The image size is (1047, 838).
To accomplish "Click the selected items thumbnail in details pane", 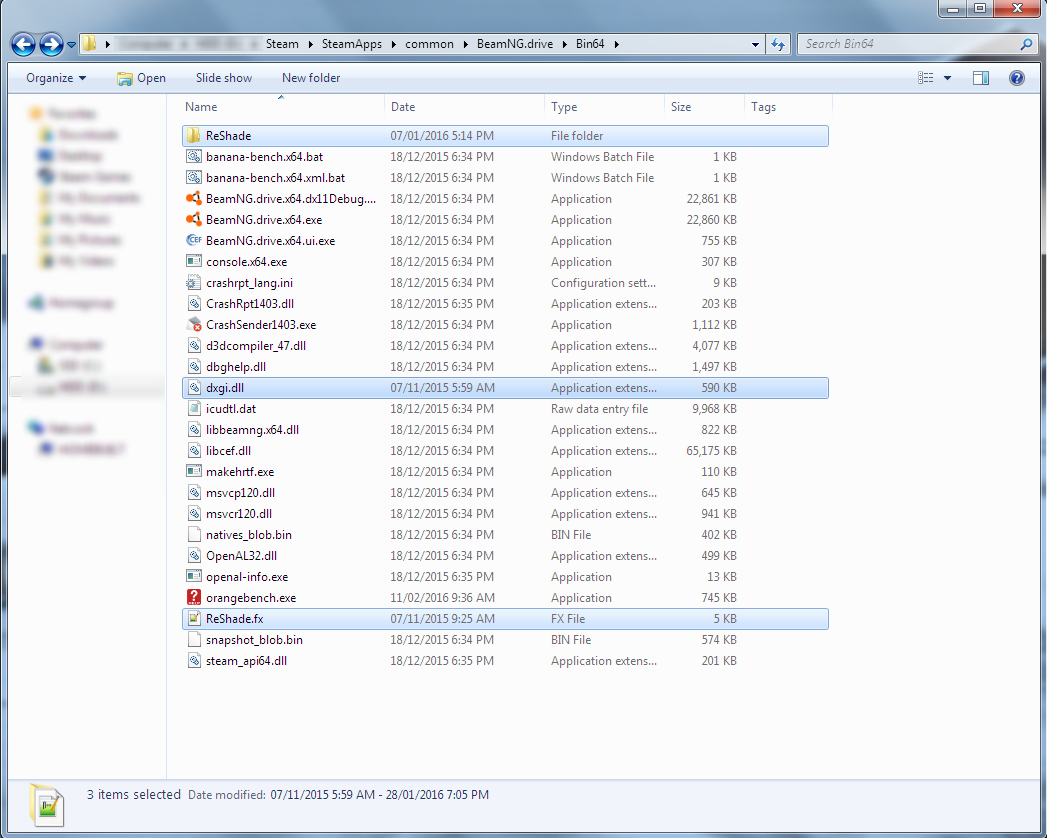I will click(47, 805).
